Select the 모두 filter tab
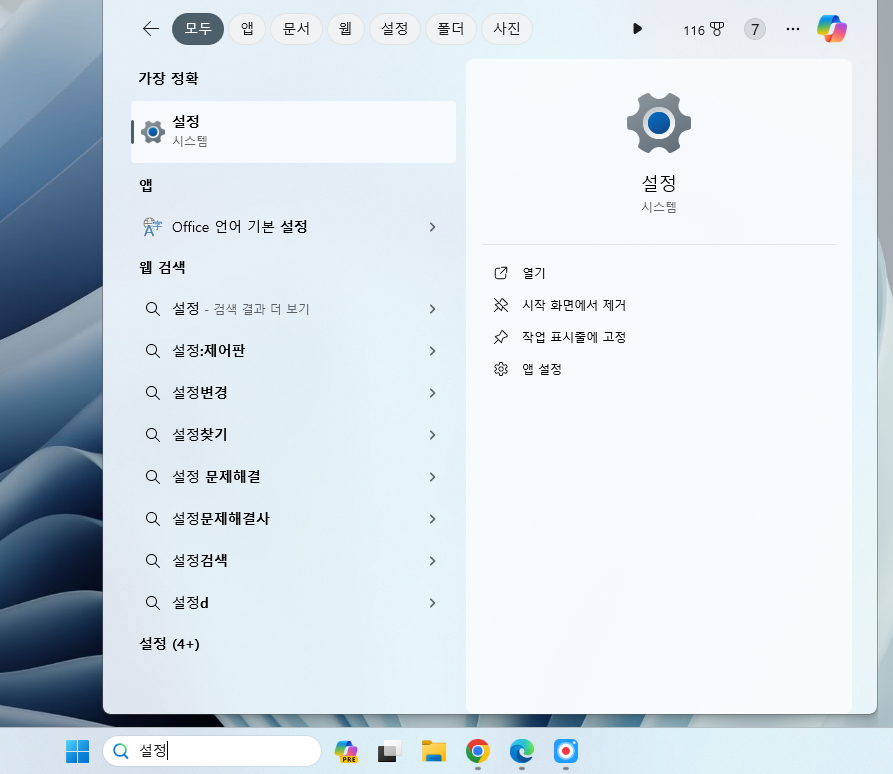 [198, 28]
